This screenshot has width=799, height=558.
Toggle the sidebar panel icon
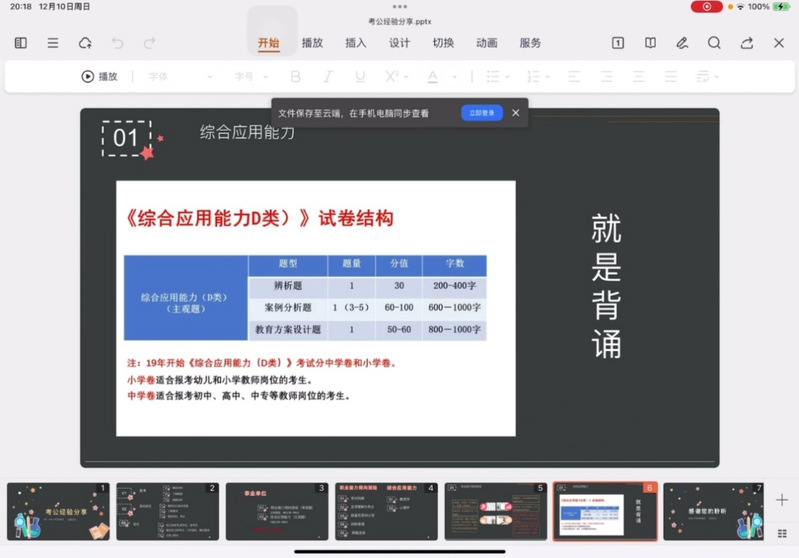click(x=20, y=43)
